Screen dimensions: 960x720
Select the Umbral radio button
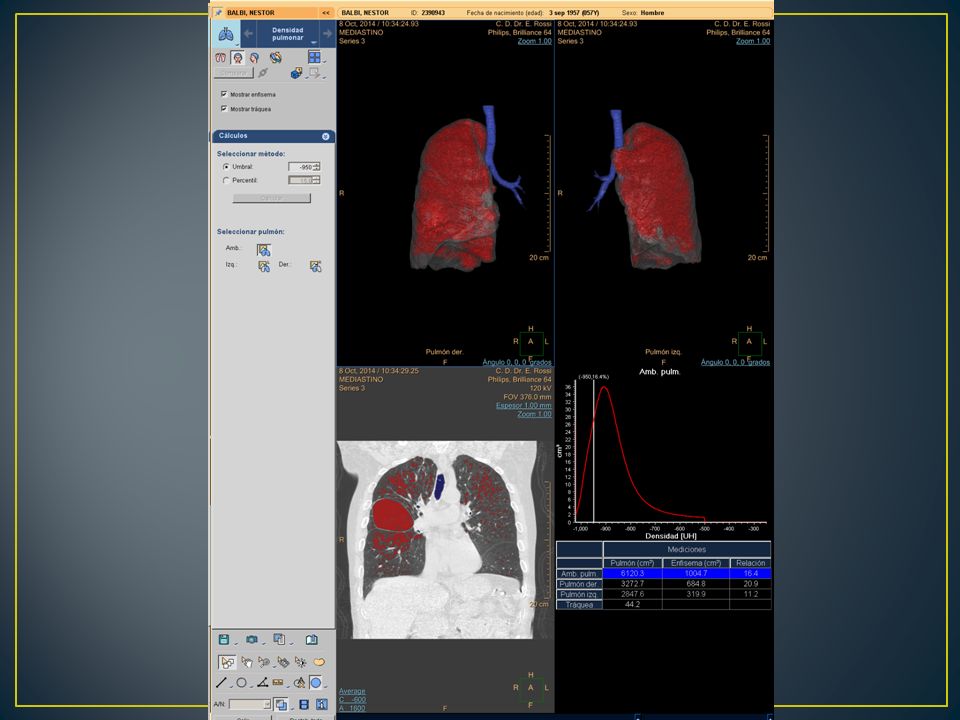(x=226, y=167)
